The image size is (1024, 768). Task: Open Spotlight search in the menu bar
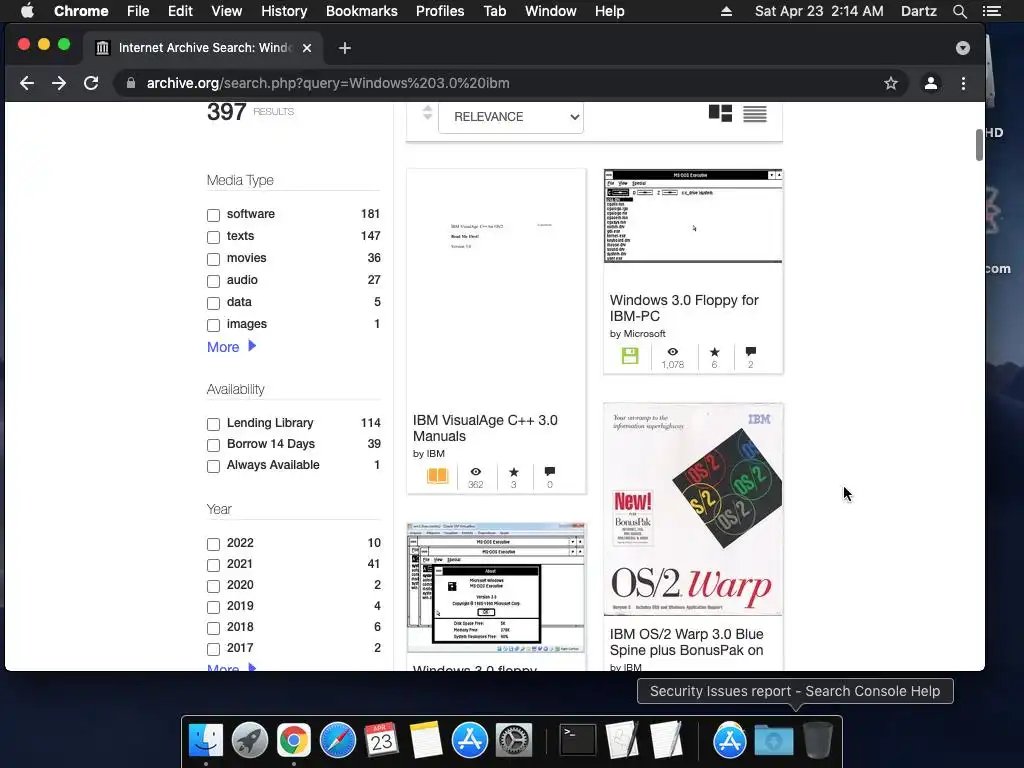coord(959,11)
